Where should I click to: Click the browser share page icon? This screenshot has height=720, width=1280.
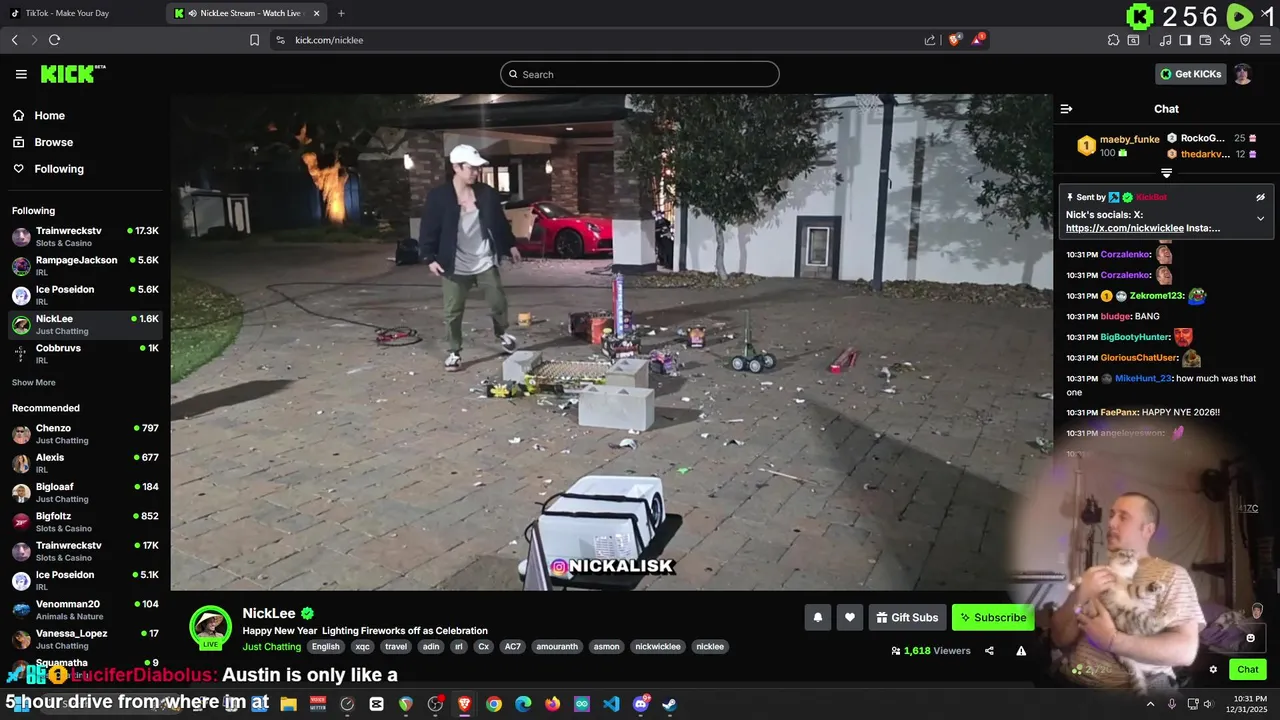click(930, 40)
